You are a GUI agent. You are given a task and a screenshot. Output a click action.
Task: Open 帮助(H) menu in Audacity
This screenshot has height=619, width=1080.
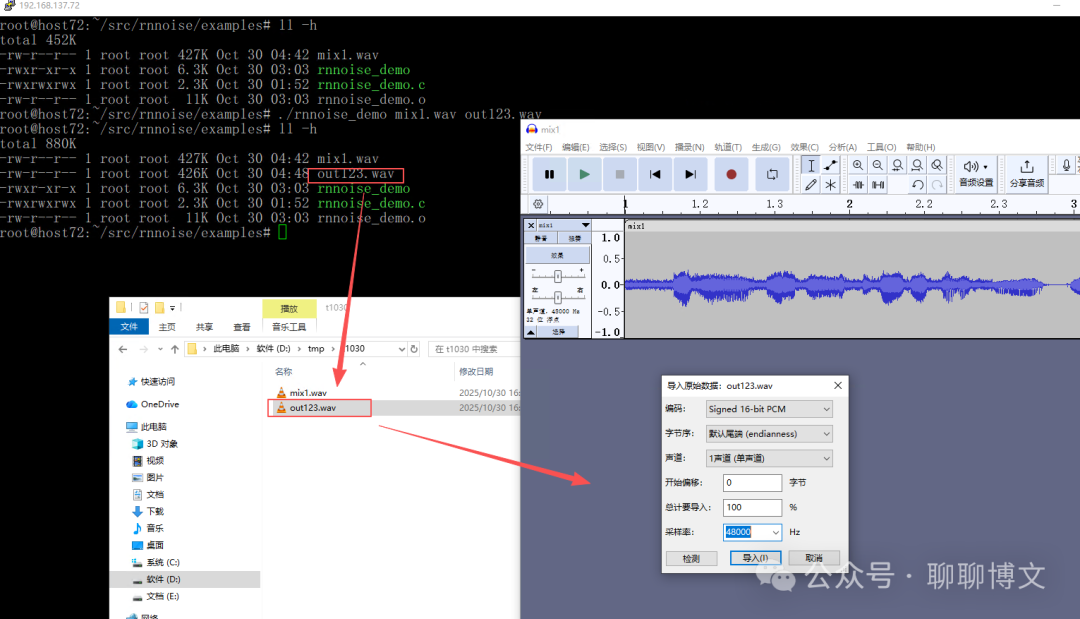point(920,147)
